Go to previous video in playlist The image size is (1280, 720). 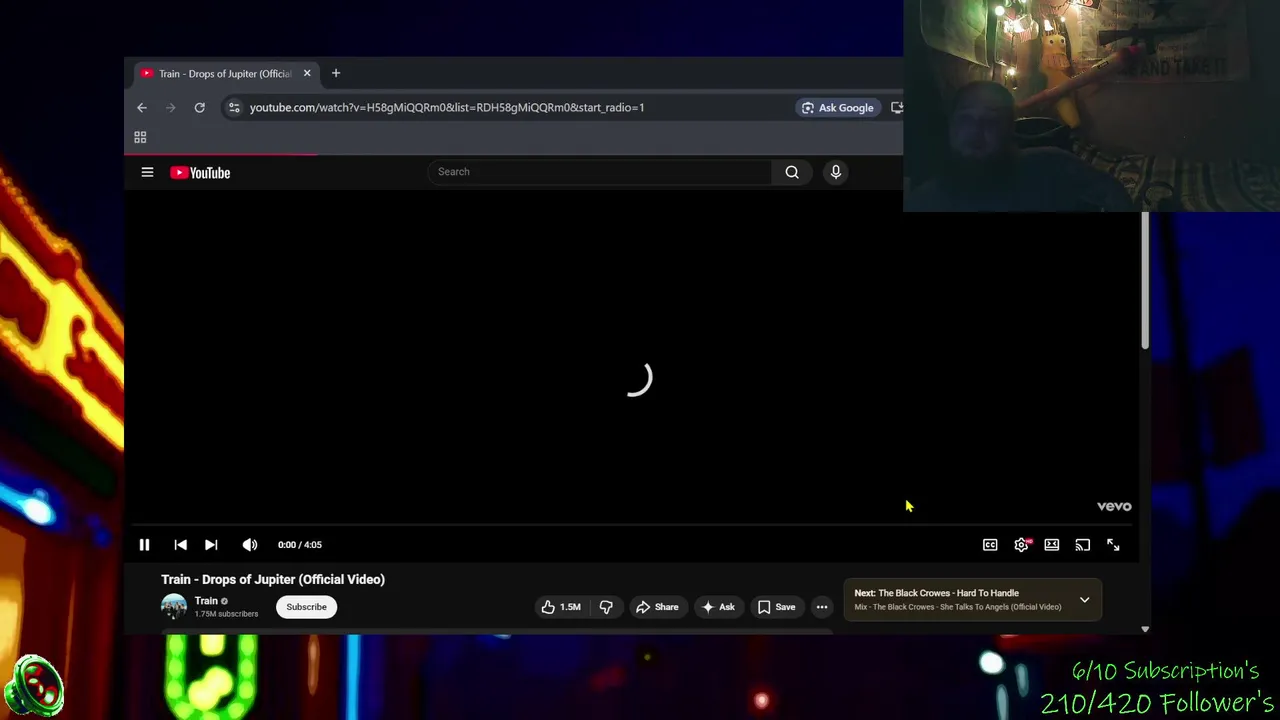(180, 545)
